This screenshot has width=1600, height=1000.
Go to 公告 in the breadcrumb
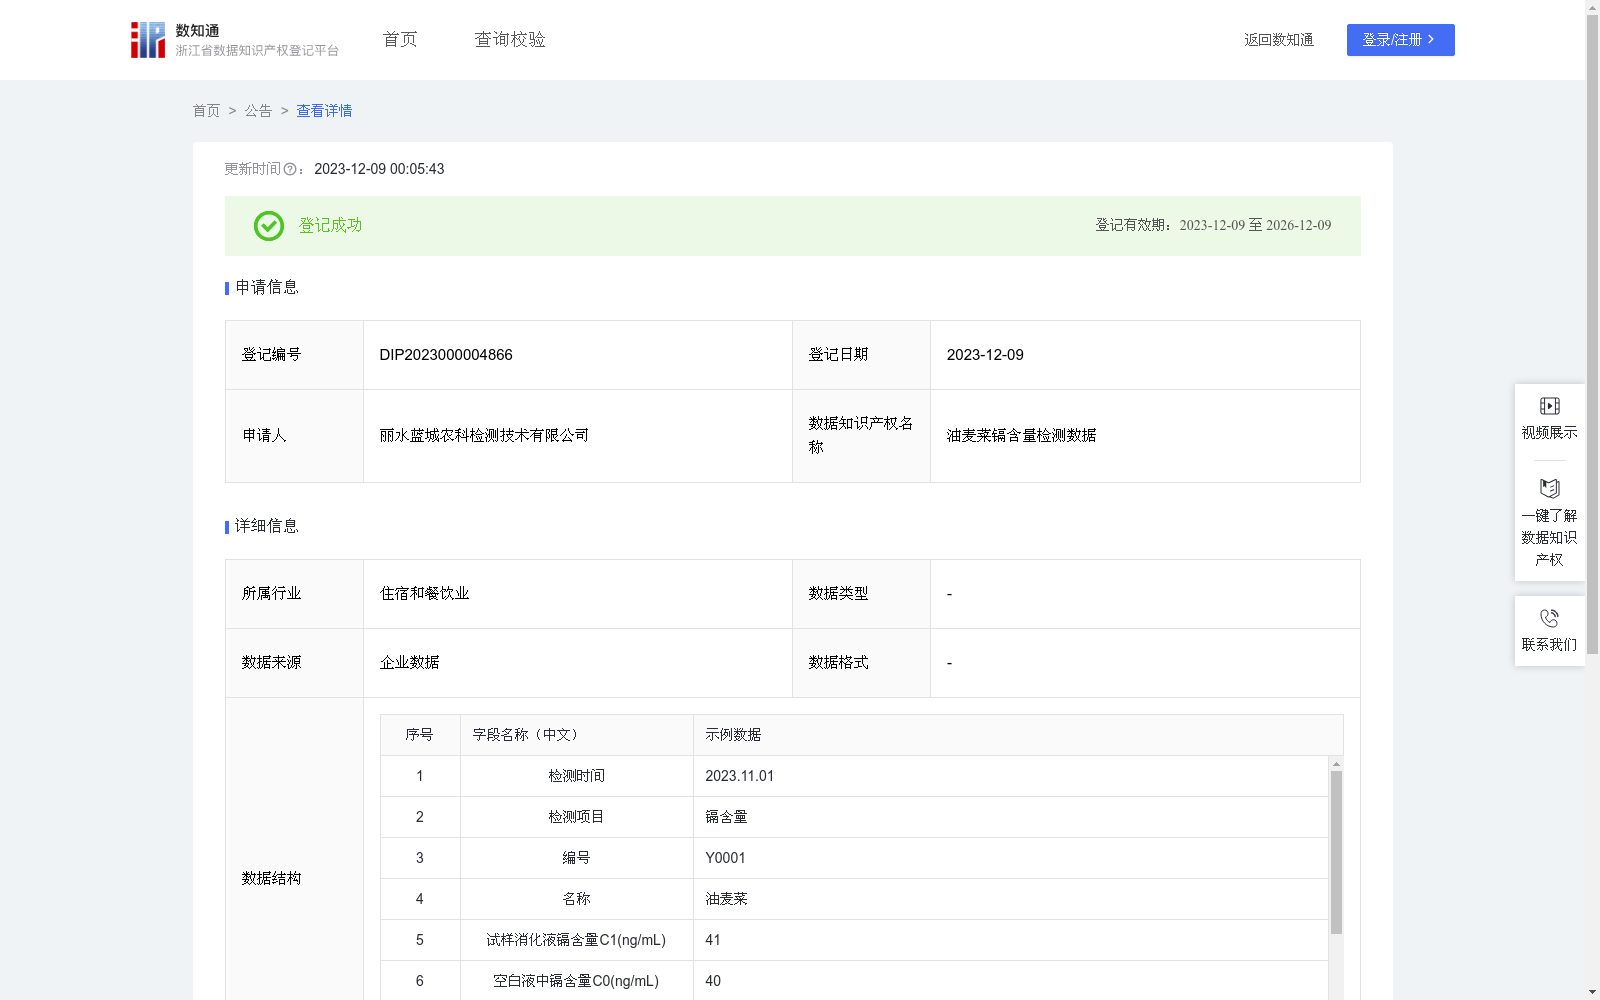pos(258,111)
